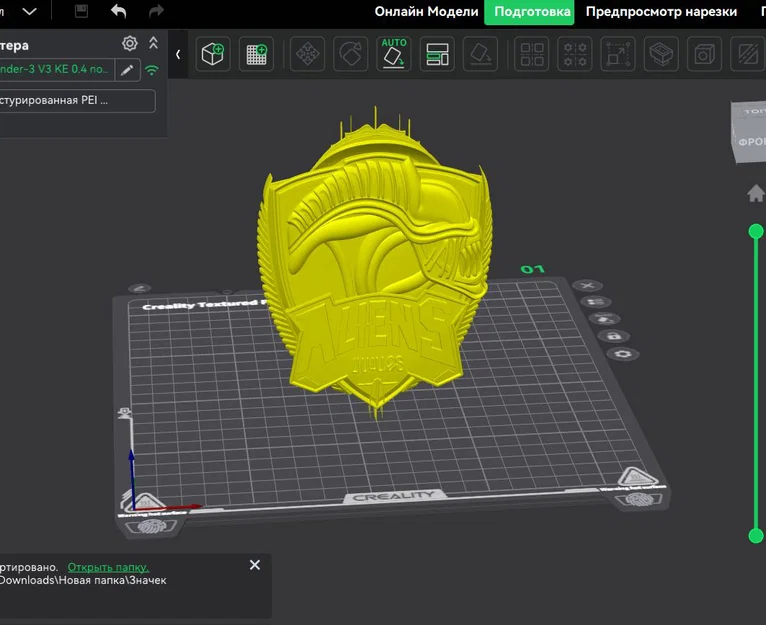
Task: Open Предпросмотр нарезки tab
Action: (661, 12)
